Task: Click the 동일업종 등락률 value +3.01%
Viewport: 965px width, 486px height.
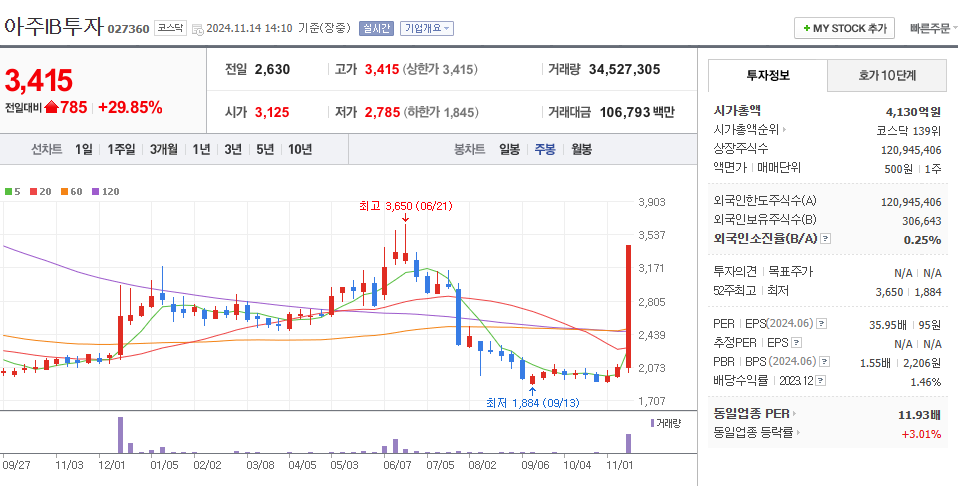Action: (921, 434)
